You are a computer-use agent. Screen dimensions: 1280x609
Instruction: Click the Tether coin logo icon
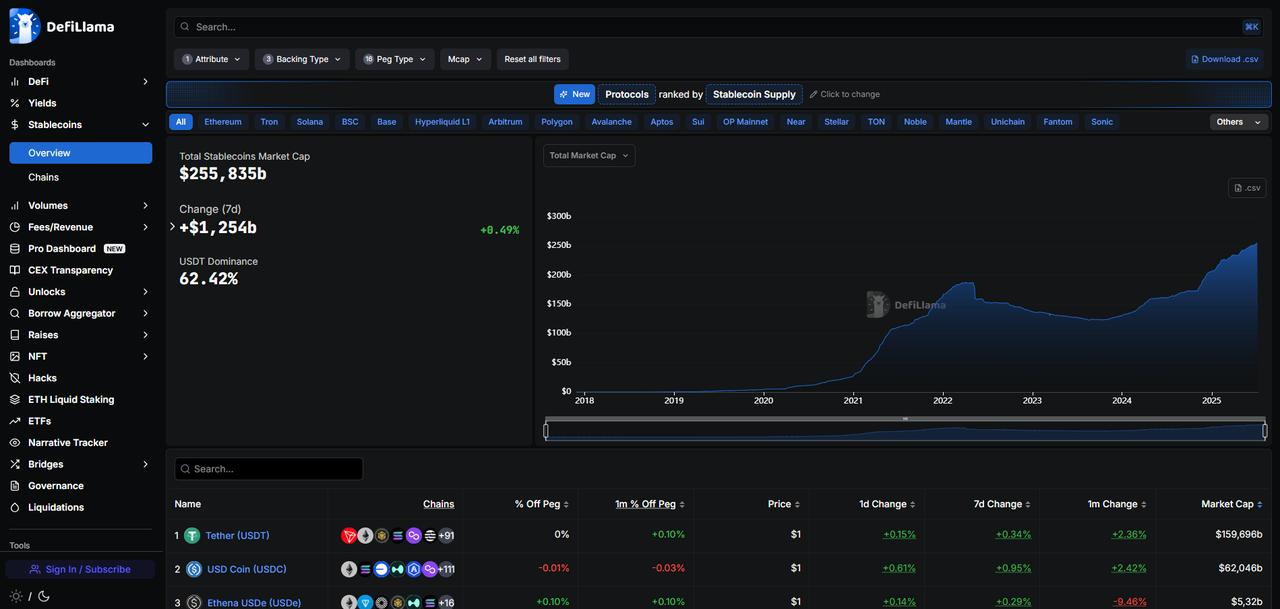[192, 536]
